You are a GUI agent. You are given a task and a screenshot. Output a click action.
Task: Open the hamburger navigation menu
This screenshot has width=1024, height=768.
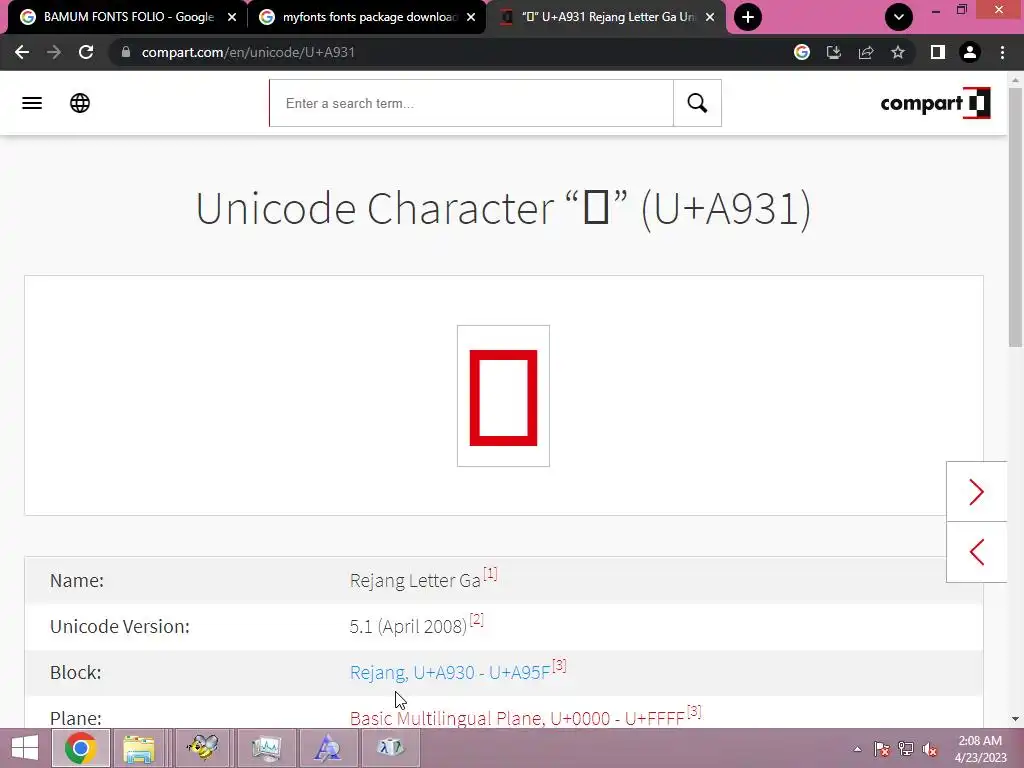(31, 103)
